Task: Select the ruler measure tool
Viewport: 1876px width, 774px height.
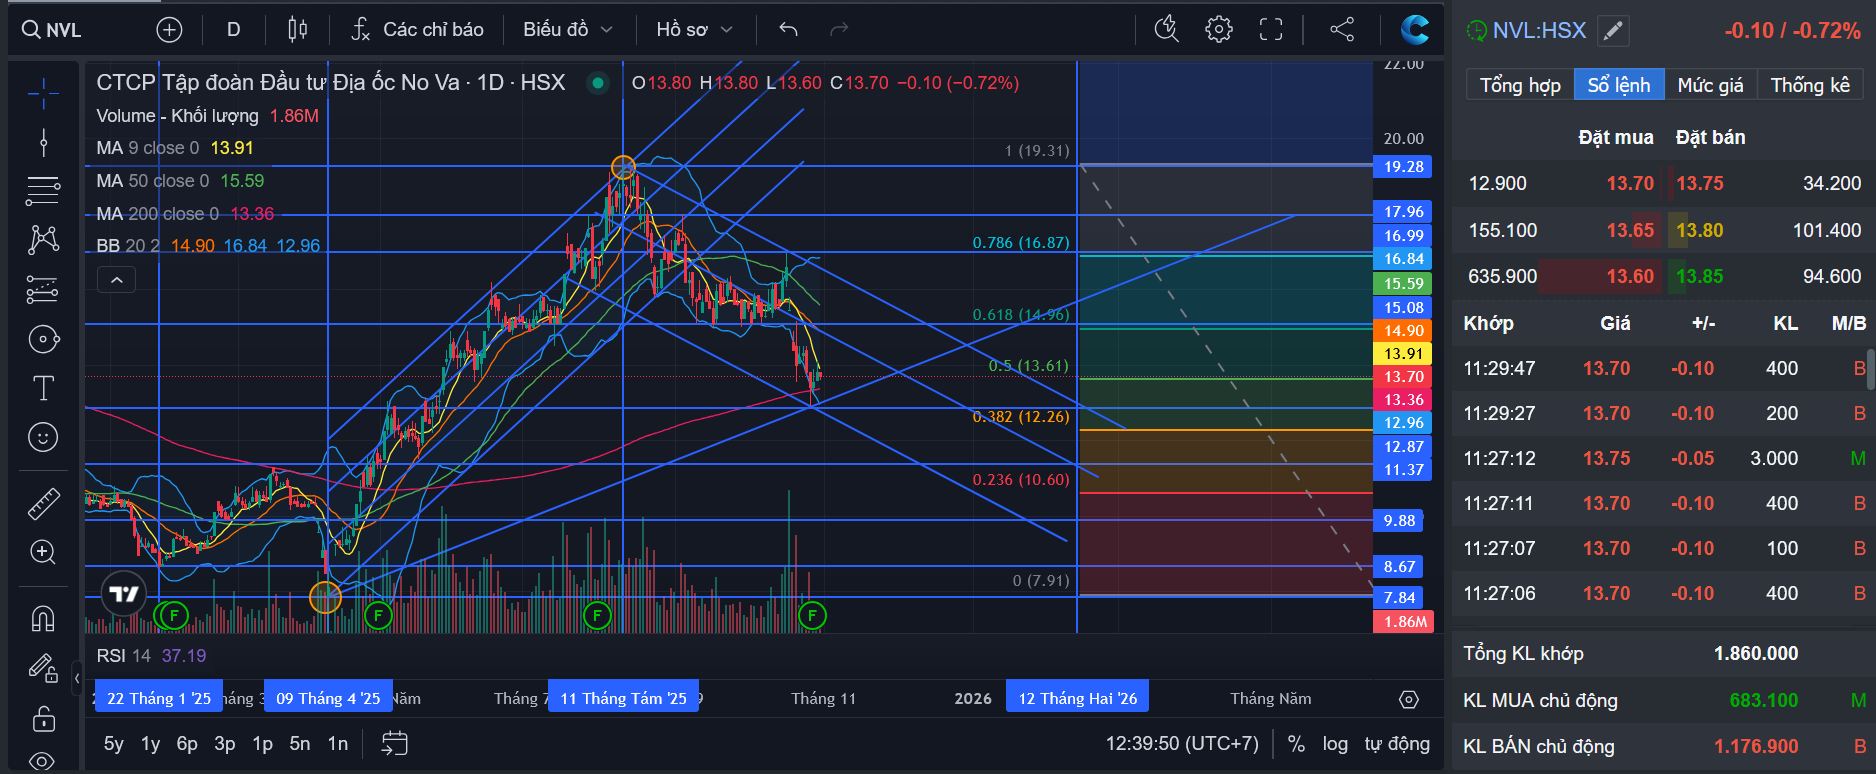Action: click(43, 503)
